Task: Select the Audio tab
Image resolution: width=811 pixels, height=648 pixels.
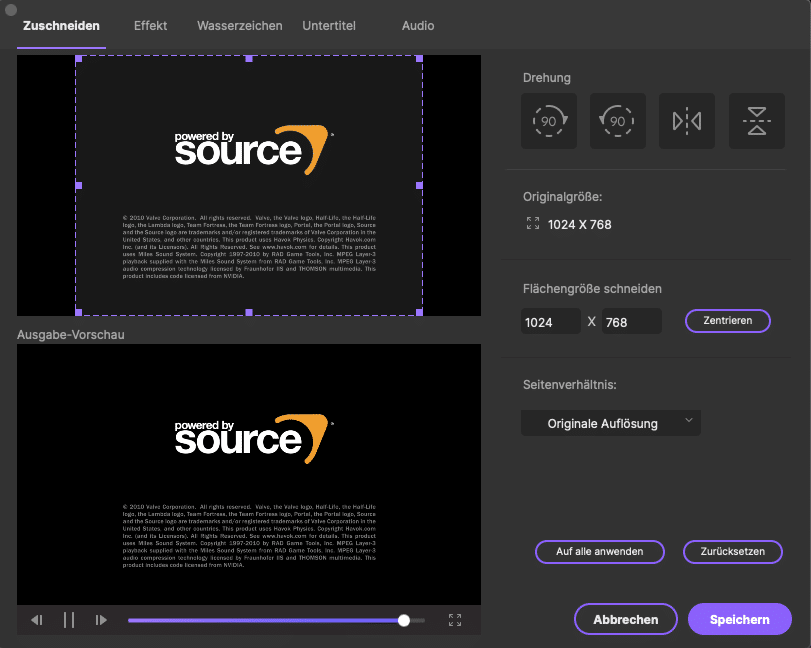Action: [x=418, y=26]
